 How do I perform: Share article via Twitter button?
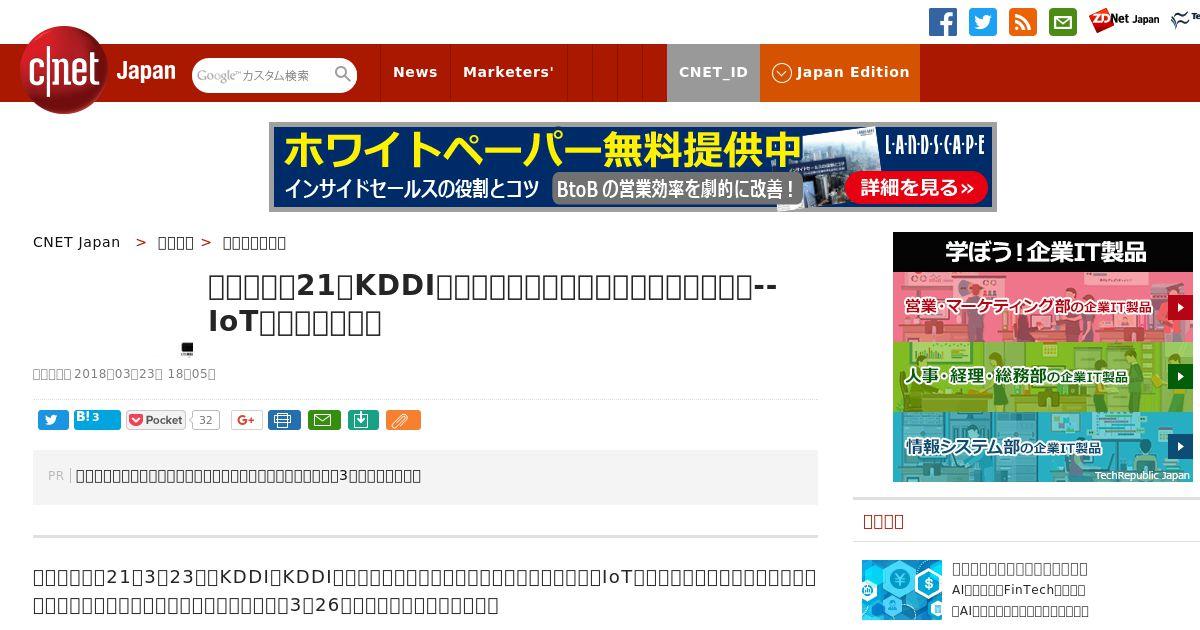[53, 420]
